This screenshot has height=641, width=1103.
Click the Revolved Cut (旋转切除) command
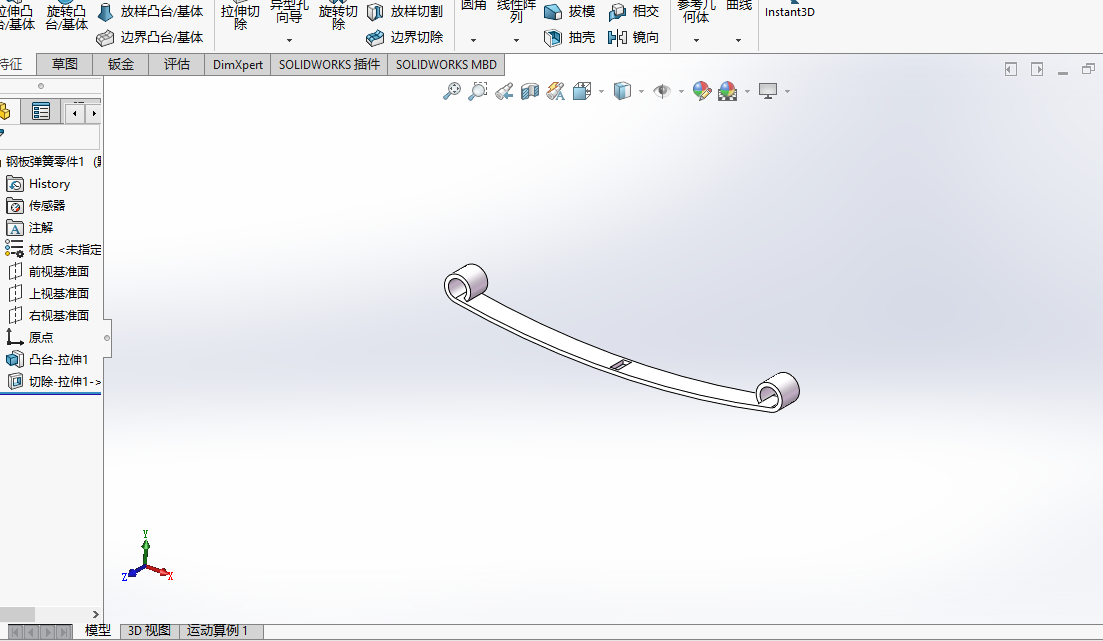click(338, 18)
